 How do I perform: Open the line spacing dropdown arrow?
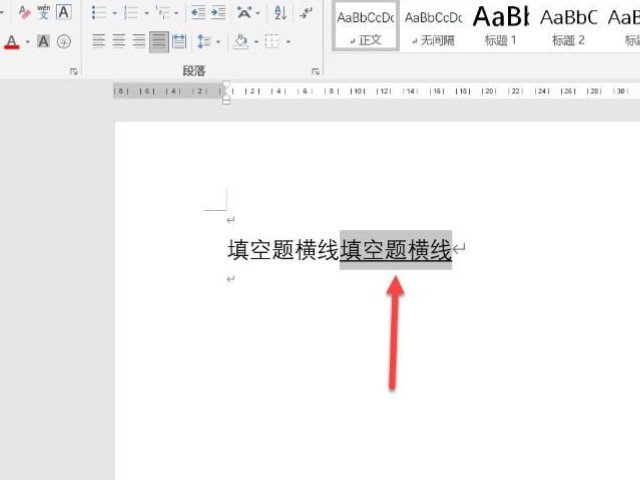(218, 42)
